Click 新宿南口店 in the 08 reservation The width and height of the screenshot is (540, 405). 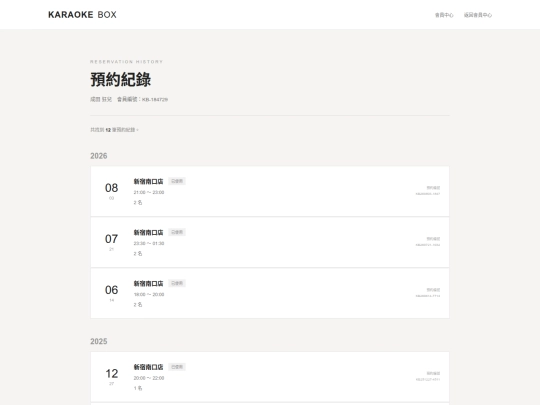click(148, 181)
